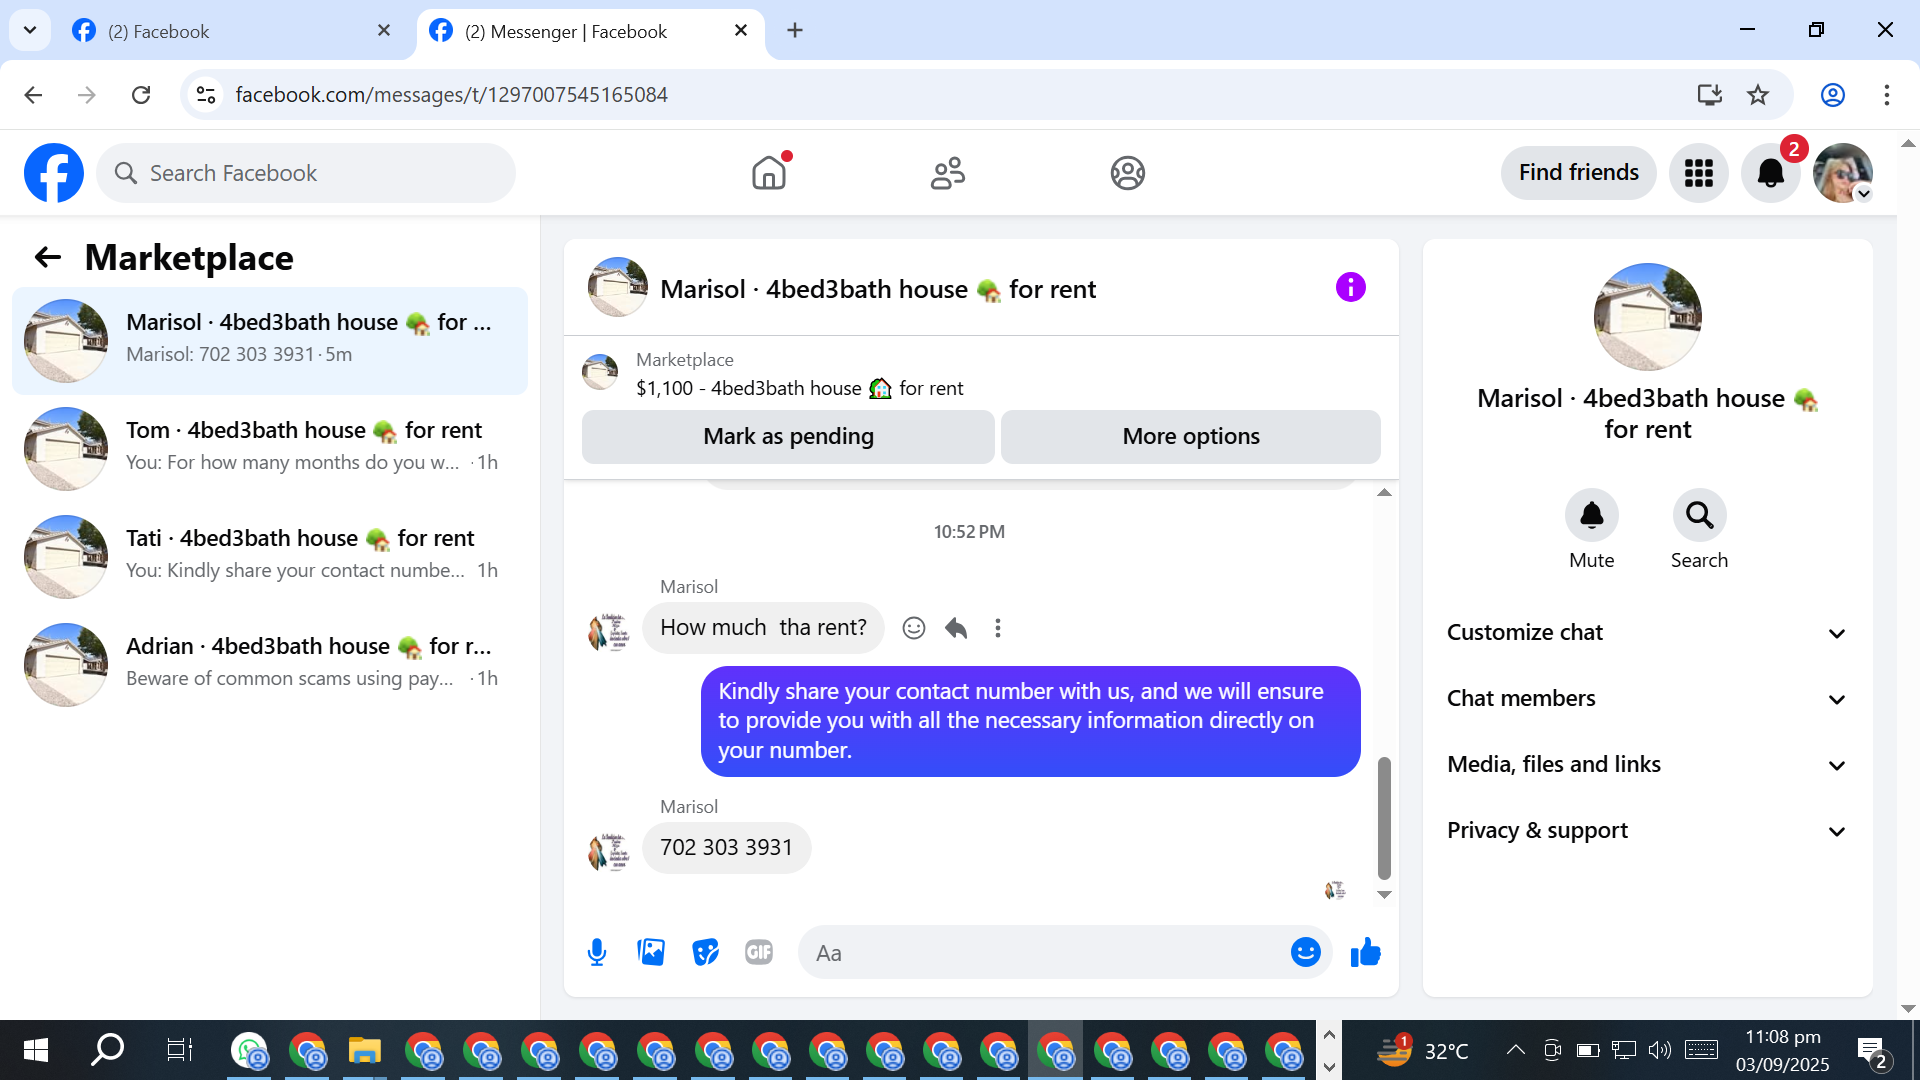Focus the Search Facebook field
1920x1080 pixels.
[306, 173]
